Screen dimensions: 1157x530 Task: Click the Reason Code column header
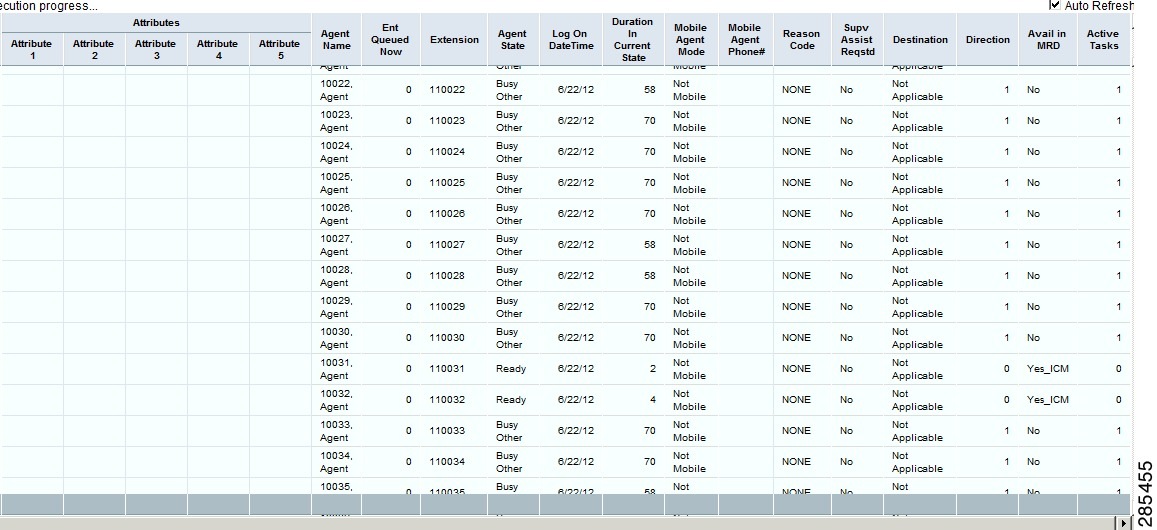[801, 40]
